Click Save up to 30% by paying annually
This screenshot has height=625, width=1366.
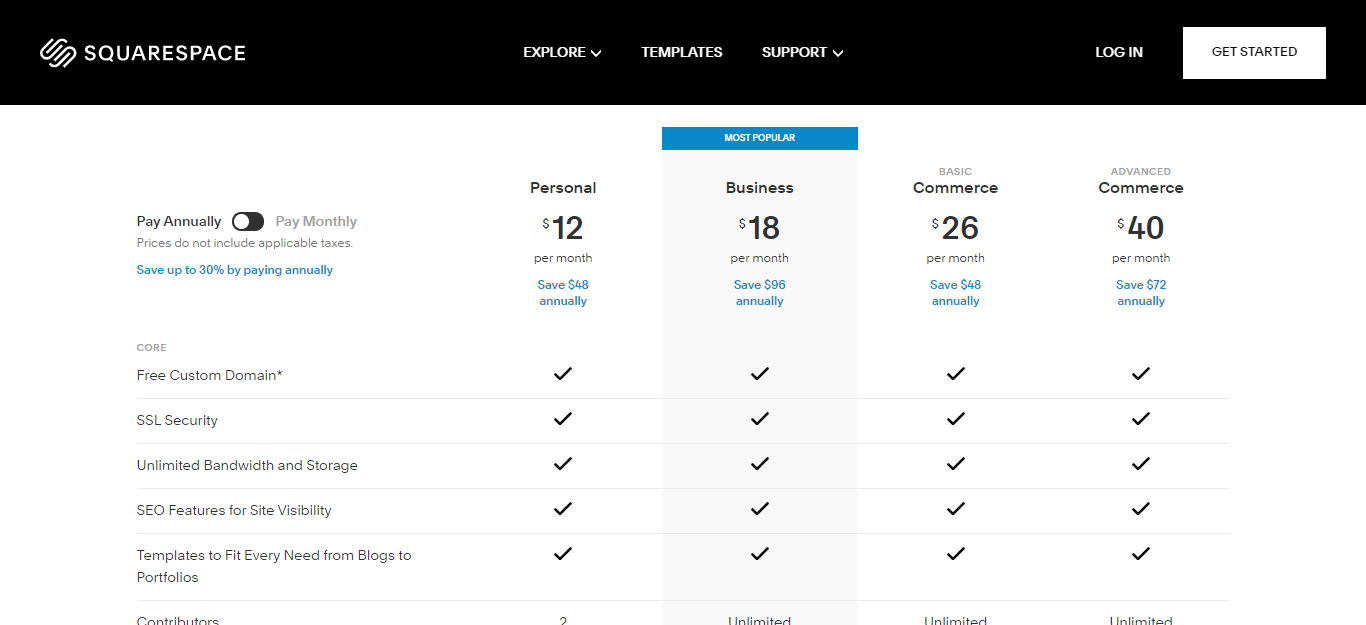[235, 270]
